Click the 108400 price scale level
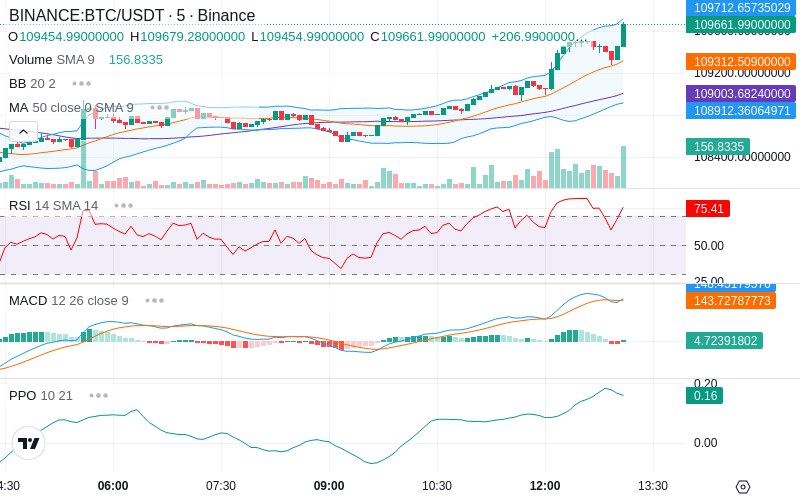800x500 pixels. point(742,157)
